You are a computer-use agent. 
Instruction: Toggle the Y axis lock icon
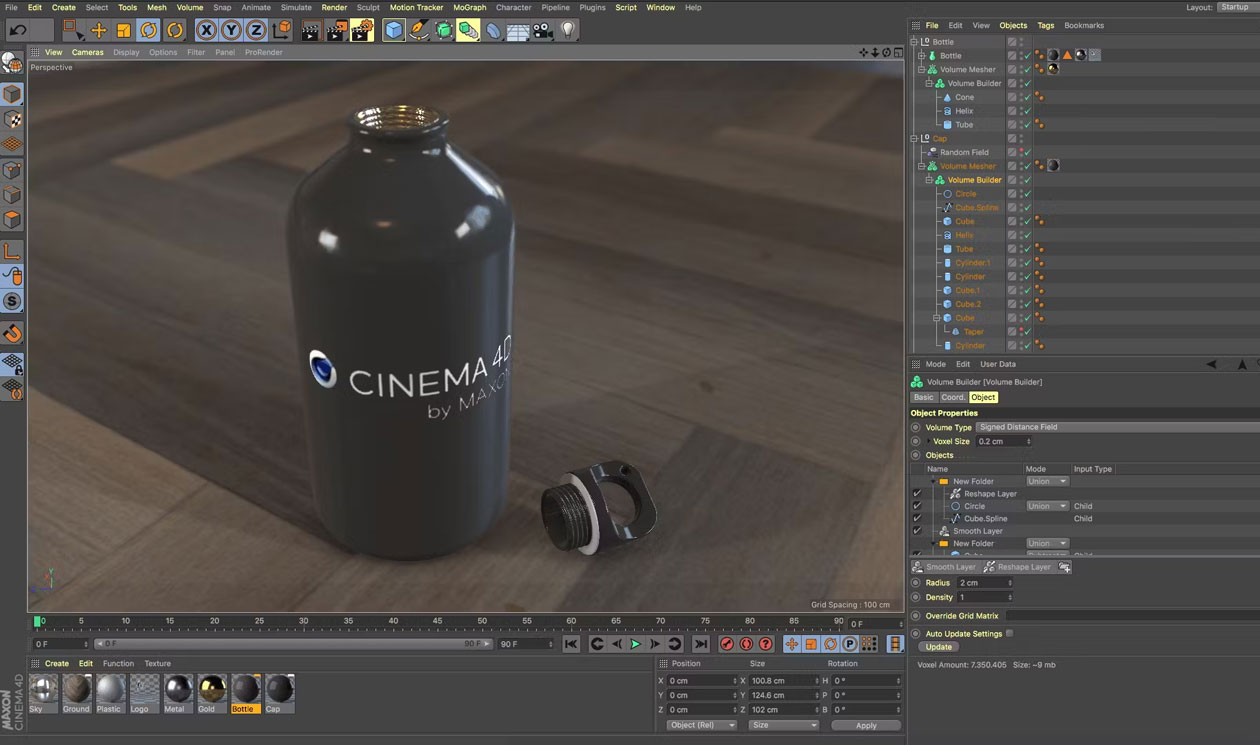pyautogui.click(x=231, y=30)
